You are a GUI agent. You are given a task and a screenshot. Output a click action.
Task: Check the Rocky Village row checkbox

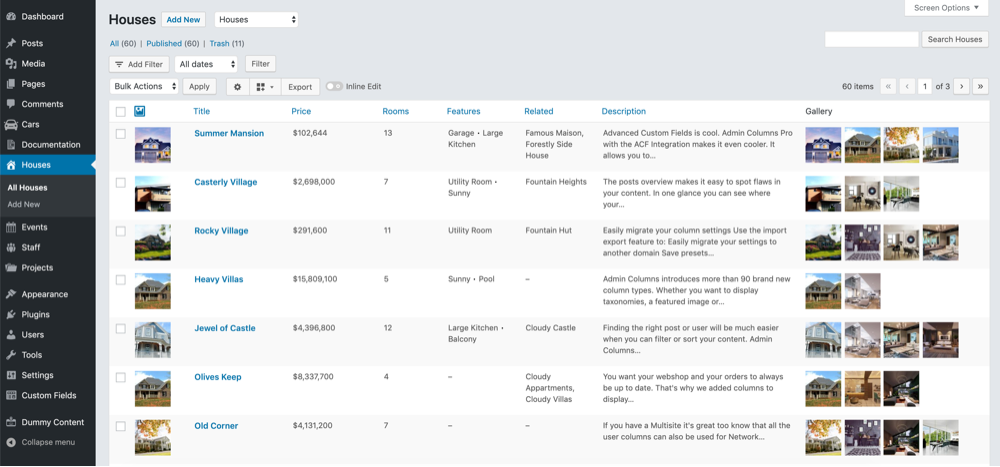tap(121, 231)
